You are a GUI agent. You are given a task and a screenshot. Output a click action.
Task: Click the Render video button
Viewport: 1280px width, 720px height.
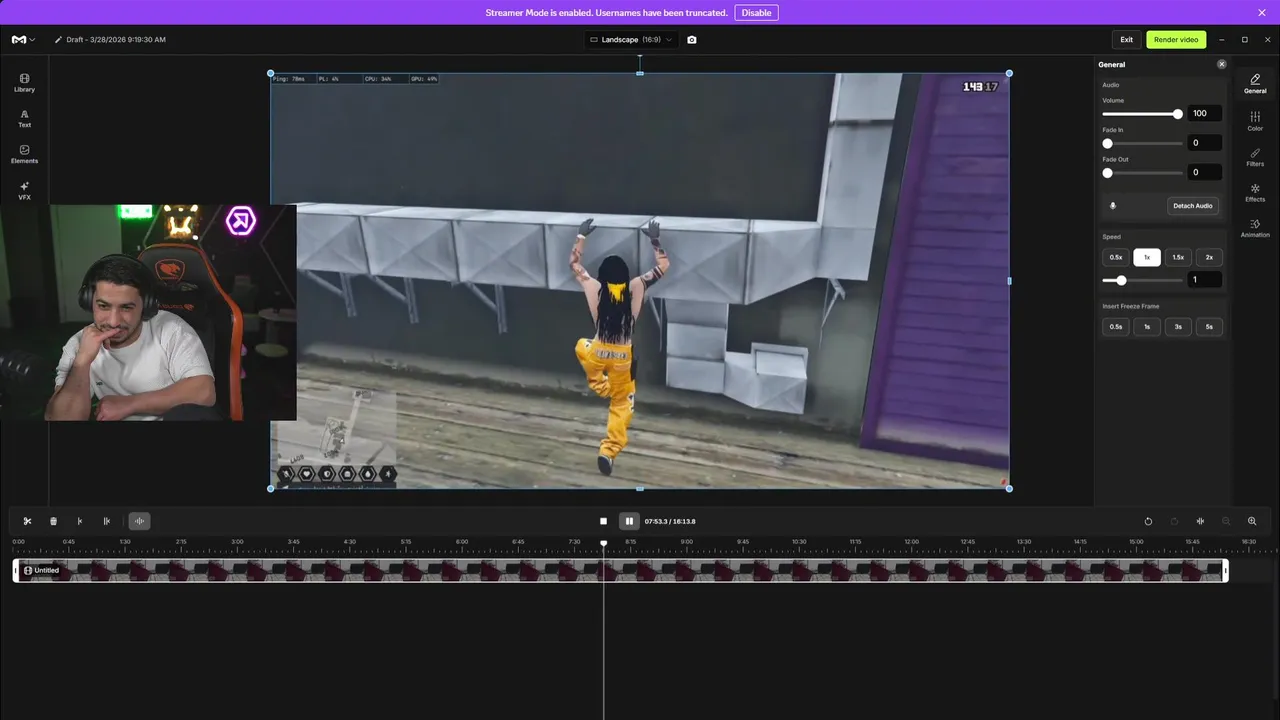pos(1176,40)
